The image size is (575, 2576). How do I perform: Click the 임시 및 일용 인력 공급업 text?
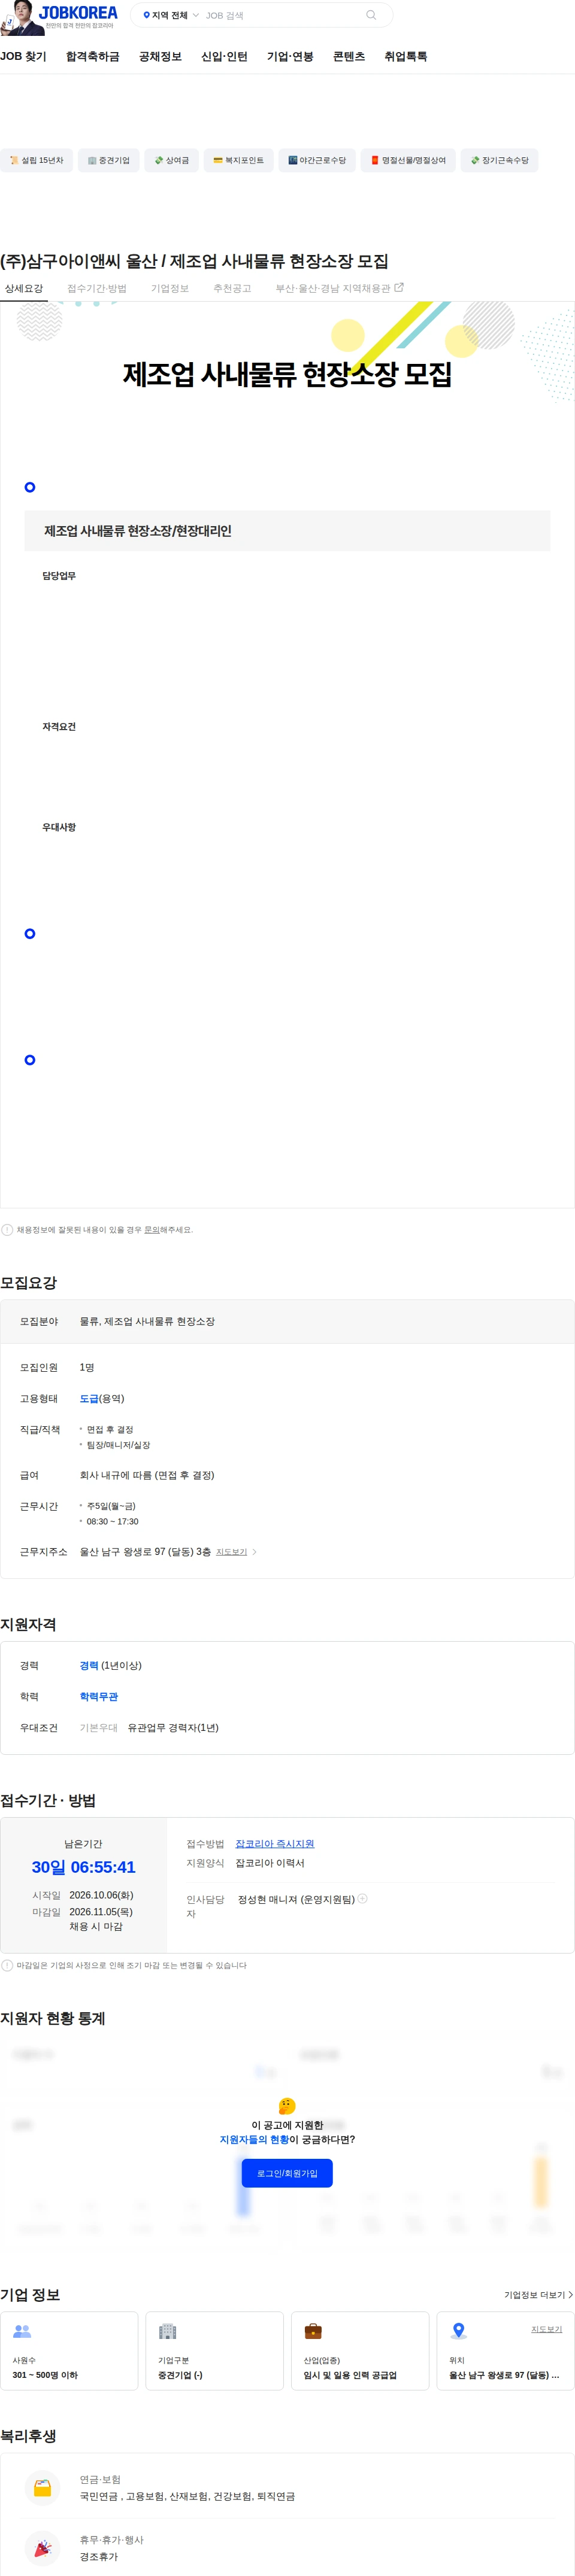pos(350,2374)
